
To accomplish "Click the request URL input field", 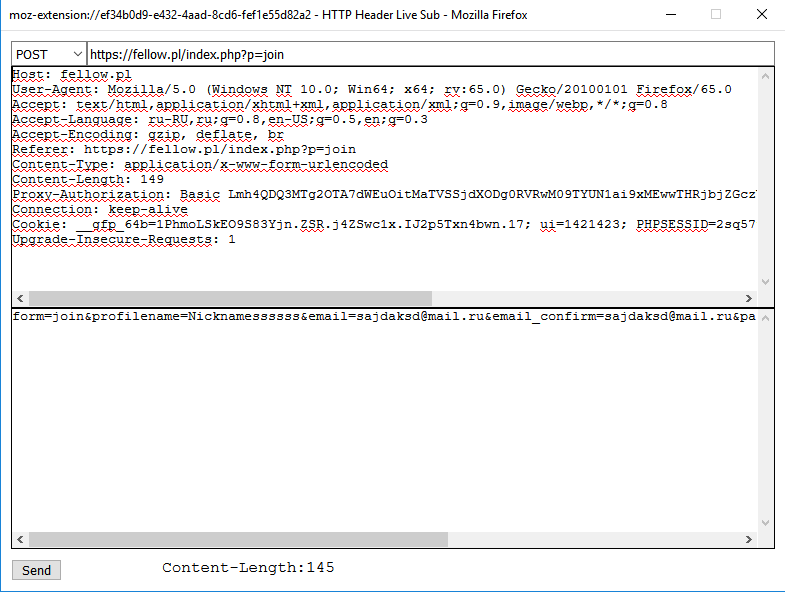I will 431,54.
